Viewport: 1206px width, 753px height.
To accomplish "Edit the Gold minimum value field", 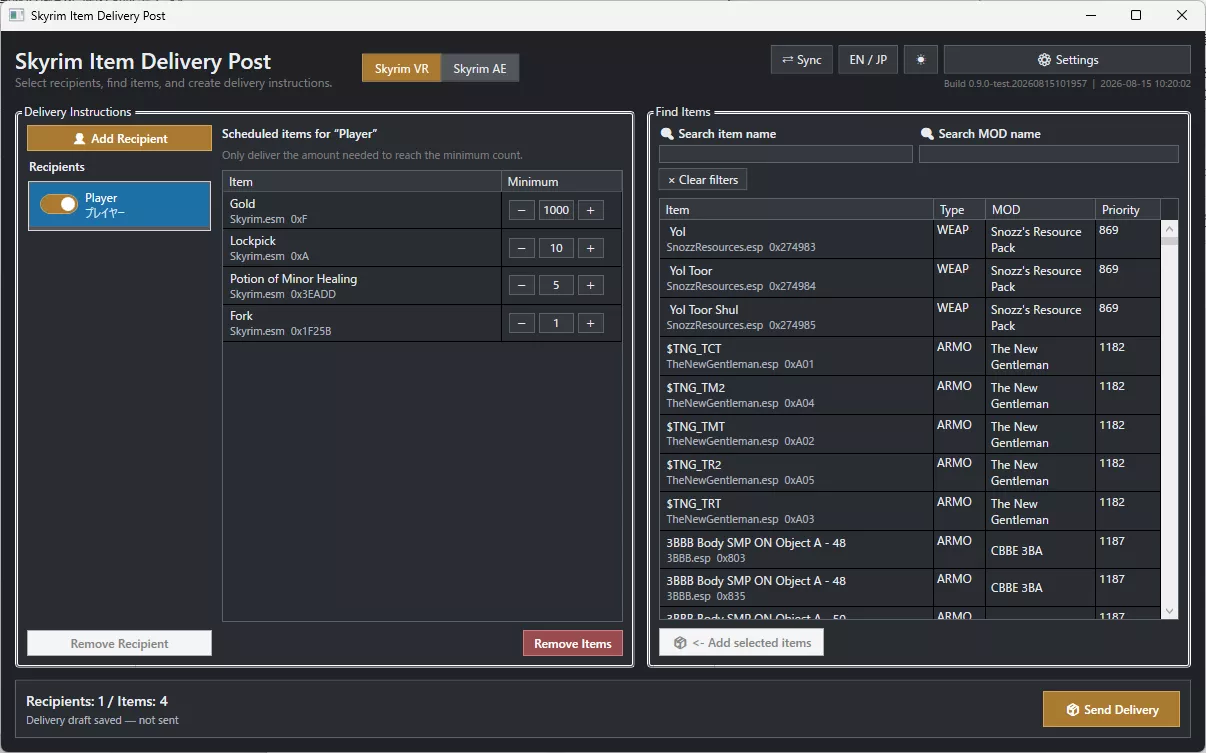I will (556, 210).
